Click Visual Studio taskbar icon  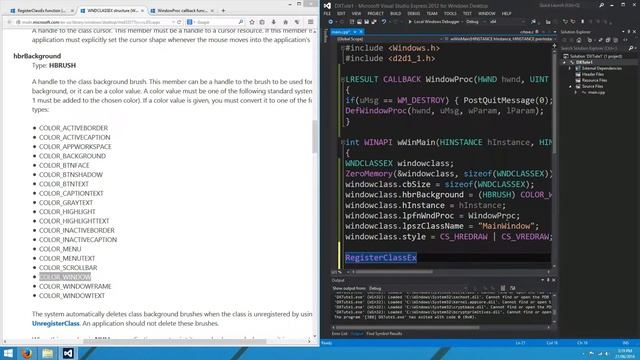(68, 353)
